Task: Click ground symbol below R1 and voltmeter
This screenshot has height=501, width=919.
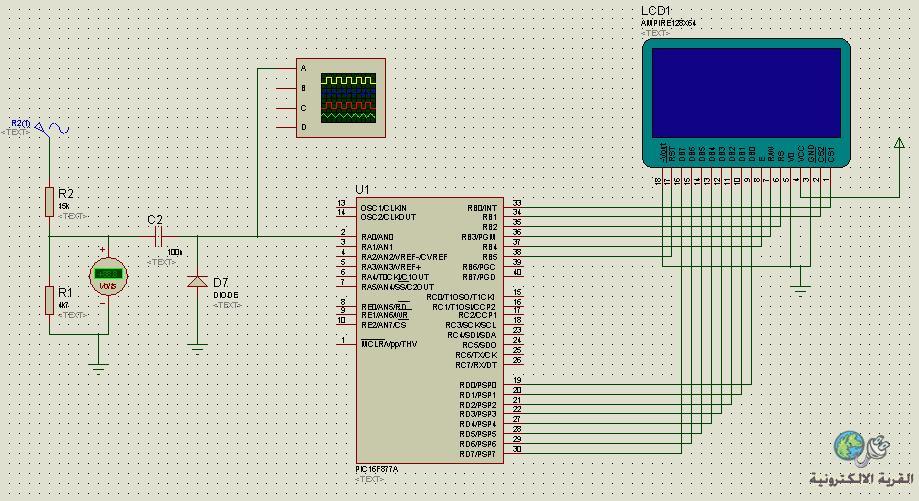Action: (98, 369)
